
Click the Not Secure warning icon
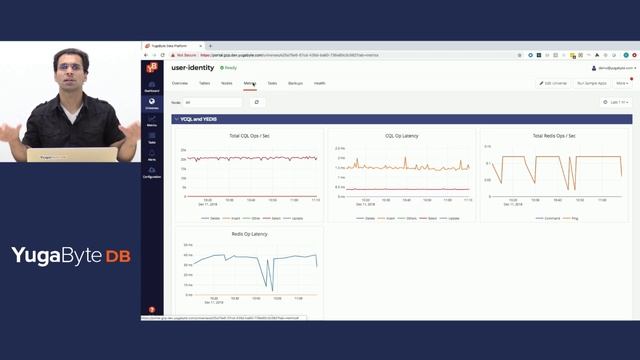click(x=173, y=55)
